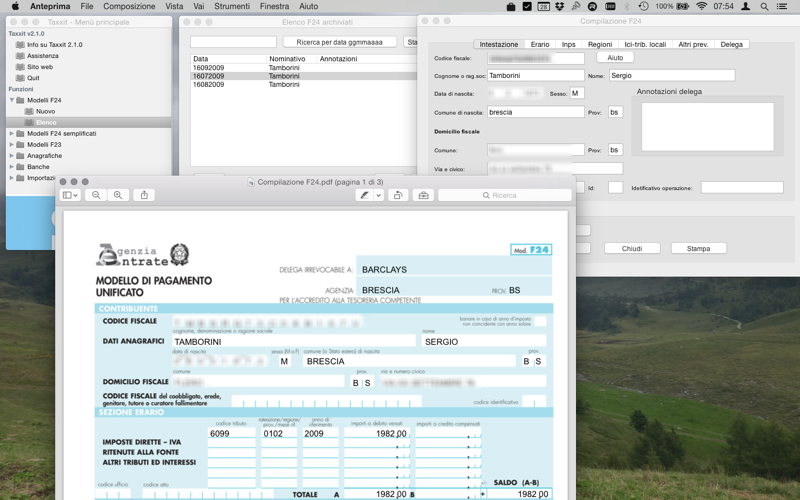Click the Spotlight search icon in menu bar

click(x=764, y=6)
